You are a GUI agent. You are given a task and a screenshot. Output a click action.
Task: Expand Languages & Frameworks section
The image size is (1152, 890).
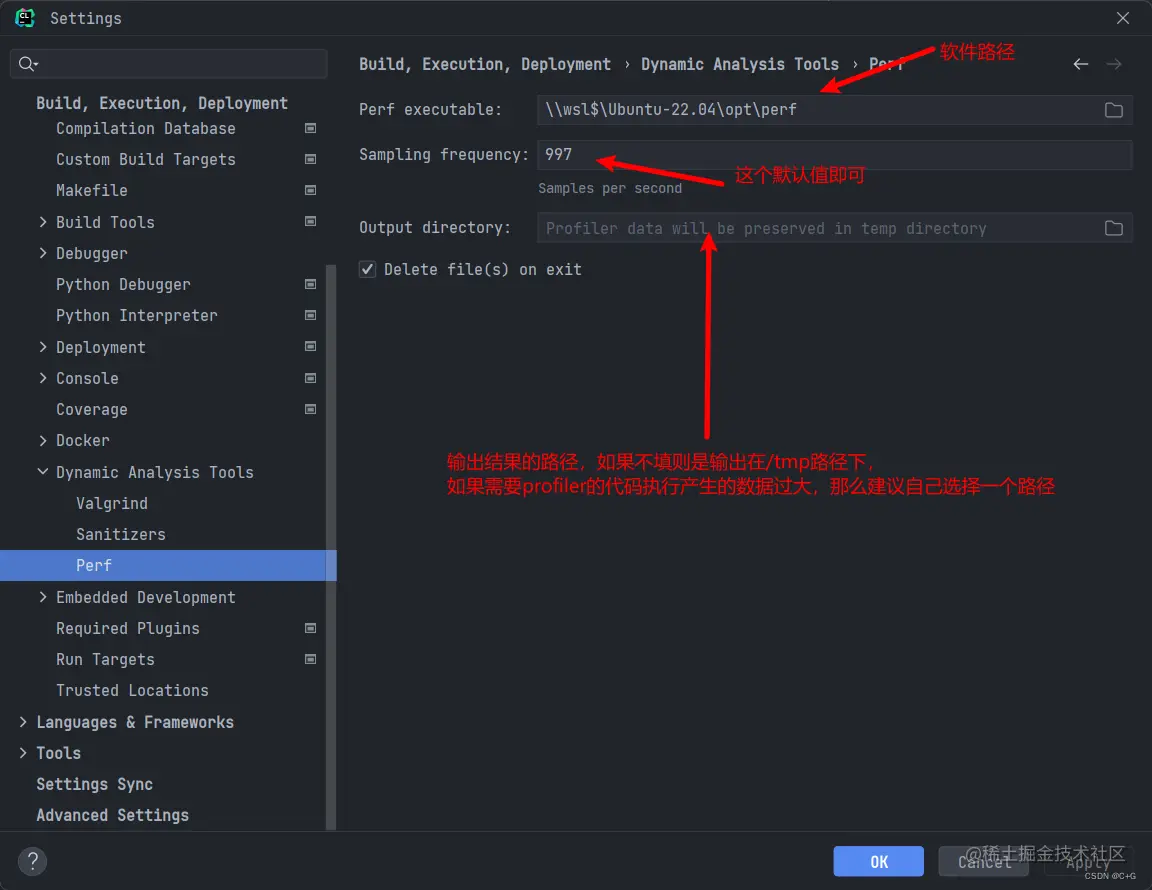click(23, 722)
